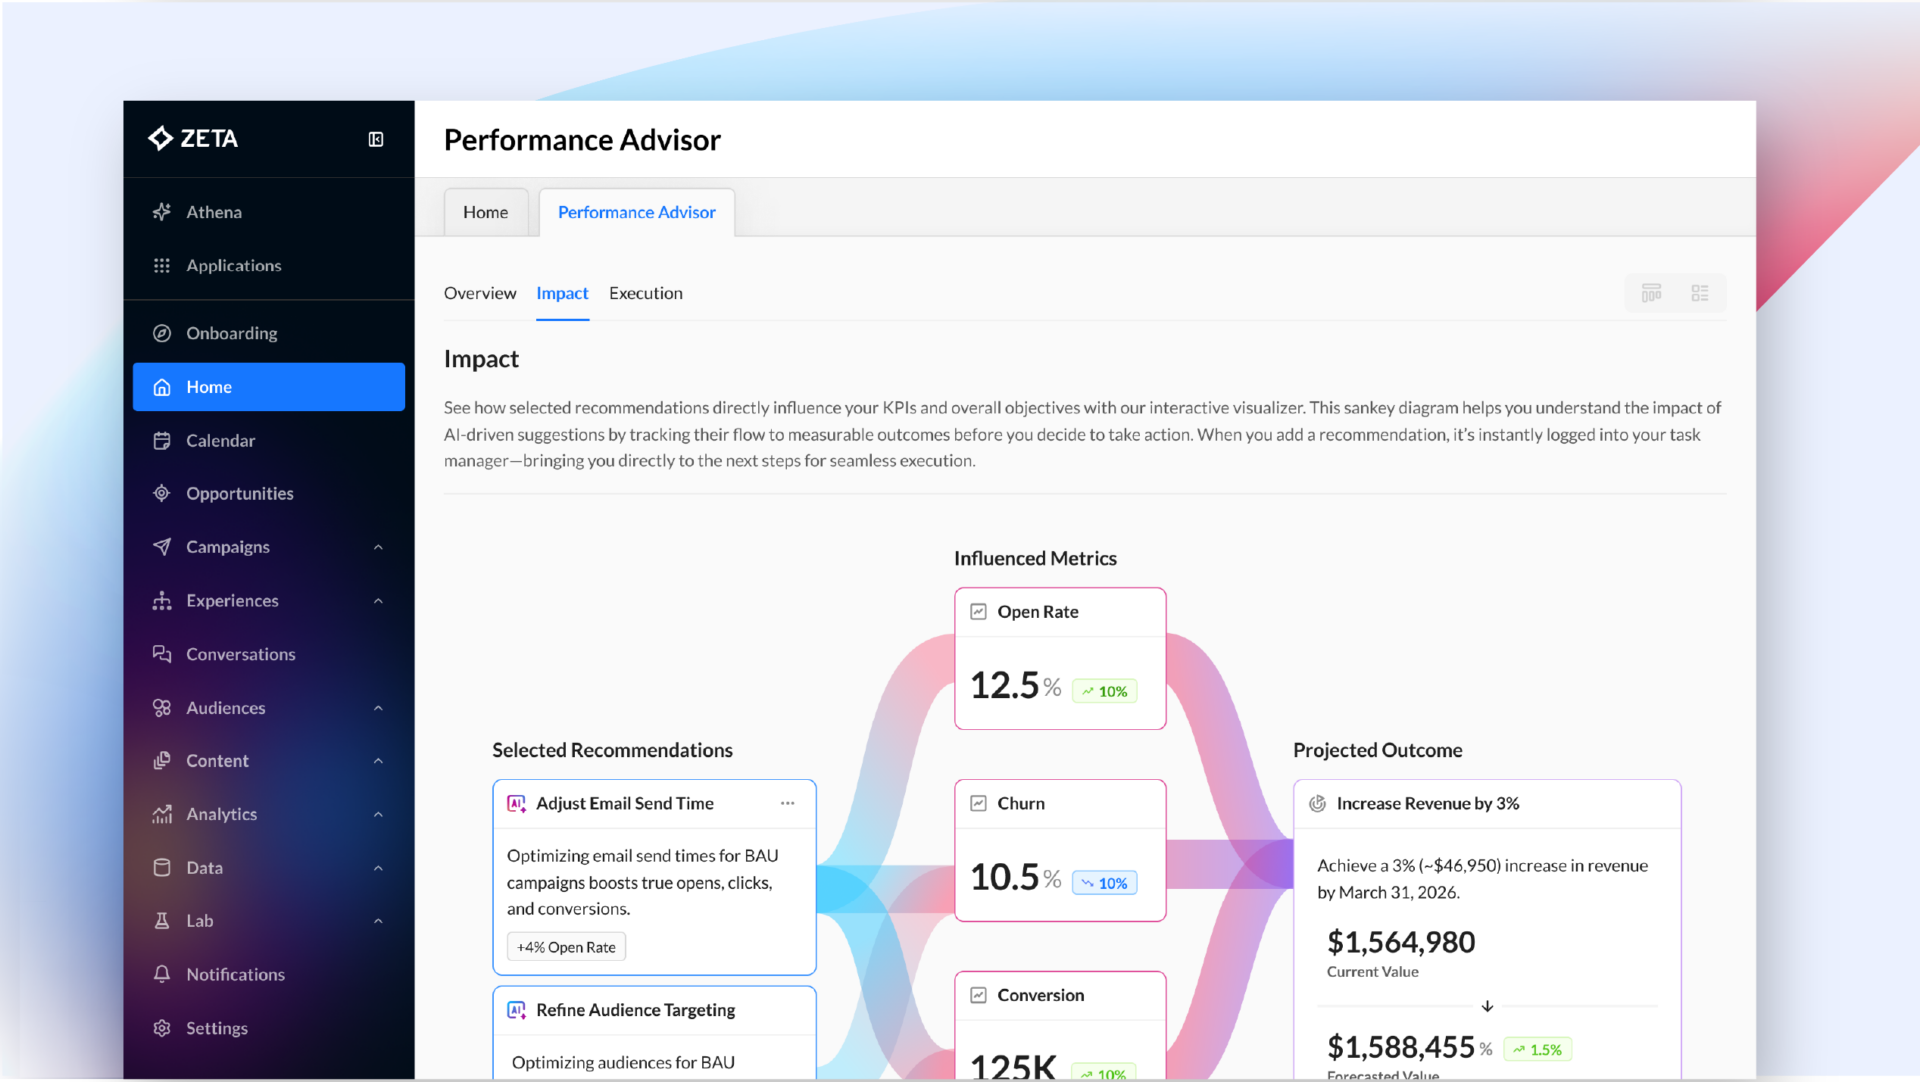Click the Zeta logo

tap(194, 138)
